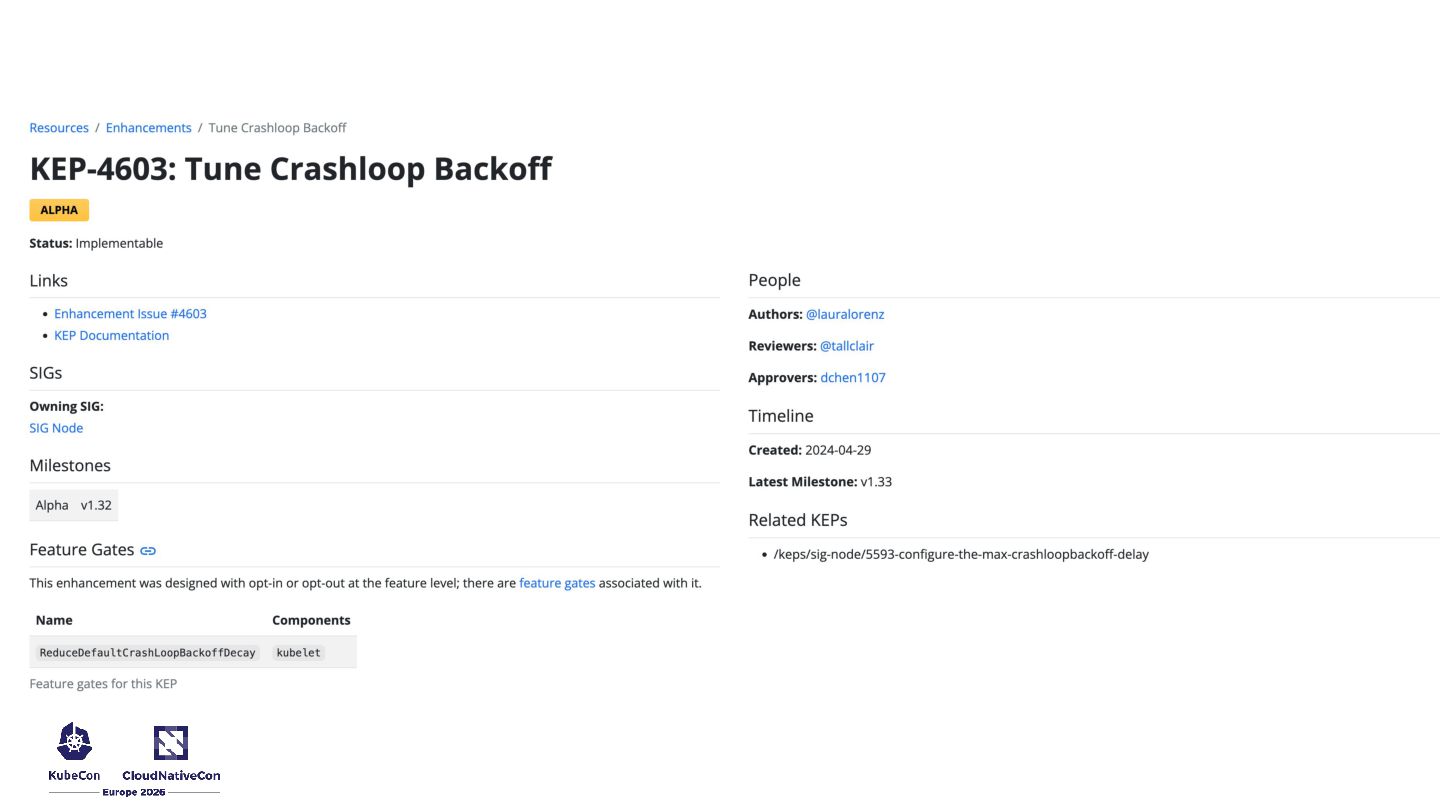Click the Name column header

(x=54, y=620)
